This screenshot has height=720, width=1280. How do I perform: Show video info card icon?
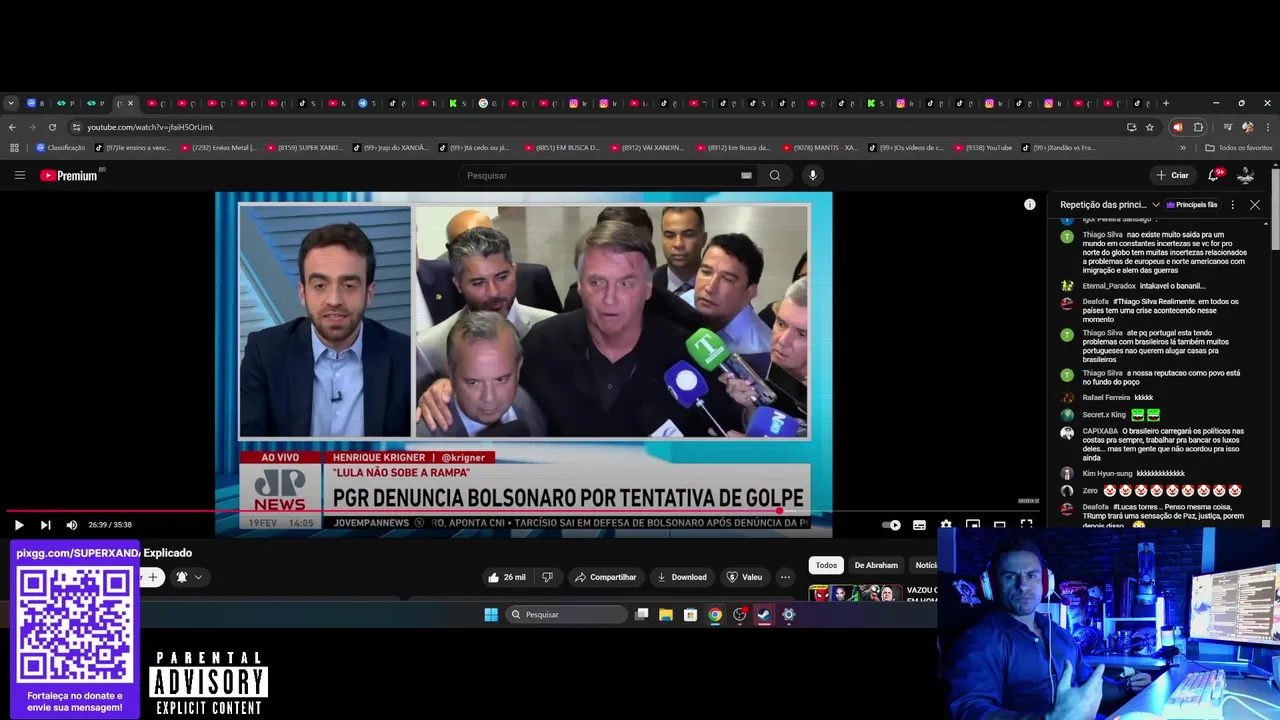(x=1029, y=204)
